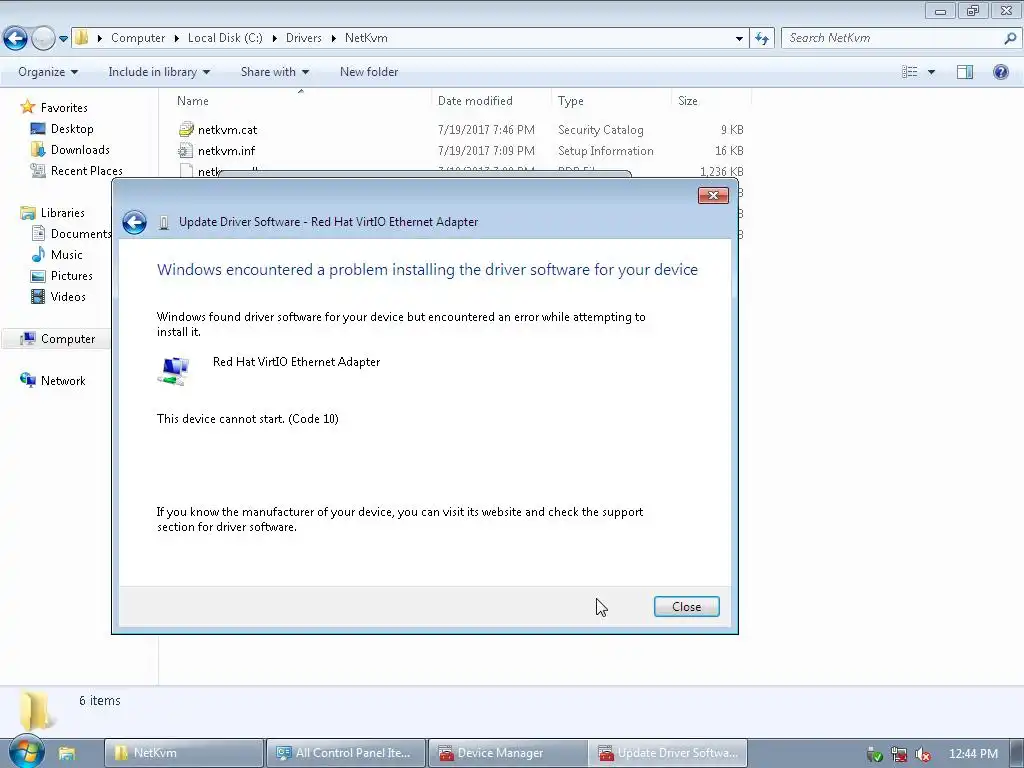
Task: Click the Windows Start orb
Action: point(27,752)
